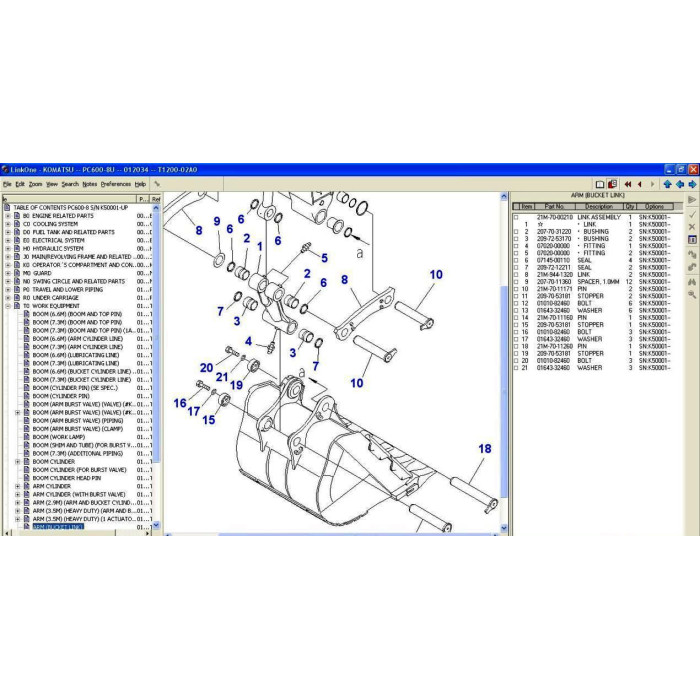This screenshot has width=700, height=700.
Task: Open the Notes menu
Action: 90,184
